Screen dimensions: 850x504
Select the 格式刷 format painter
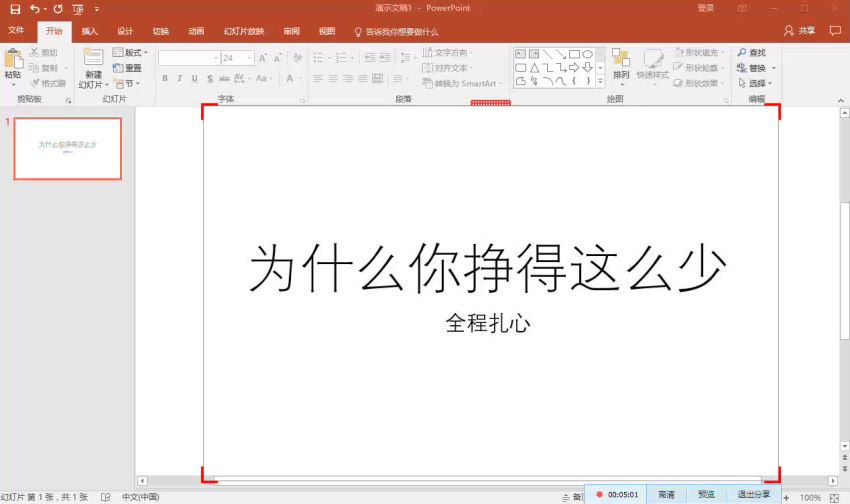[x=48, y=83]
